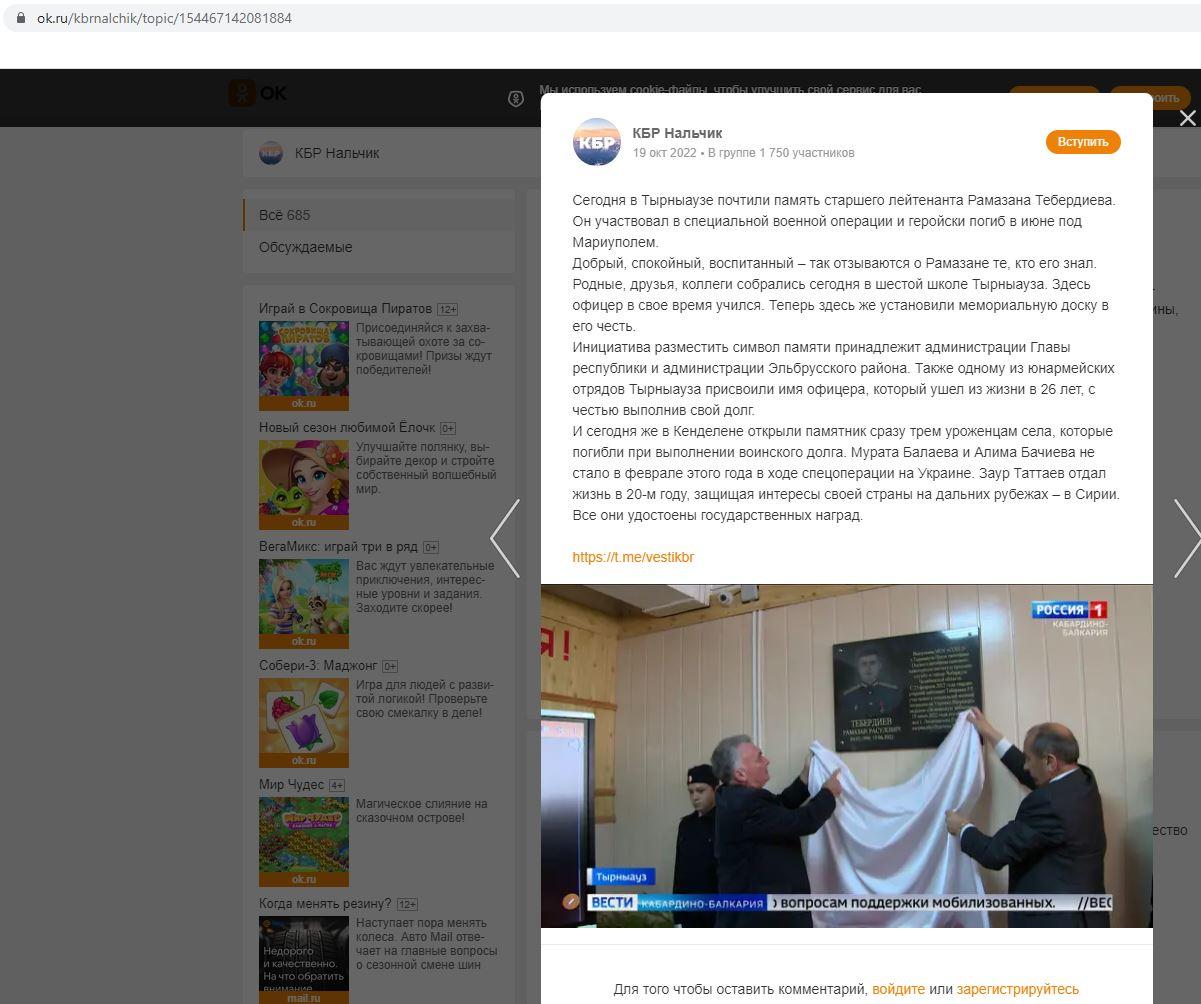Click the OK logo in the header
1201x1004 pixels.
pyautogui.click(x=257, y=93)
